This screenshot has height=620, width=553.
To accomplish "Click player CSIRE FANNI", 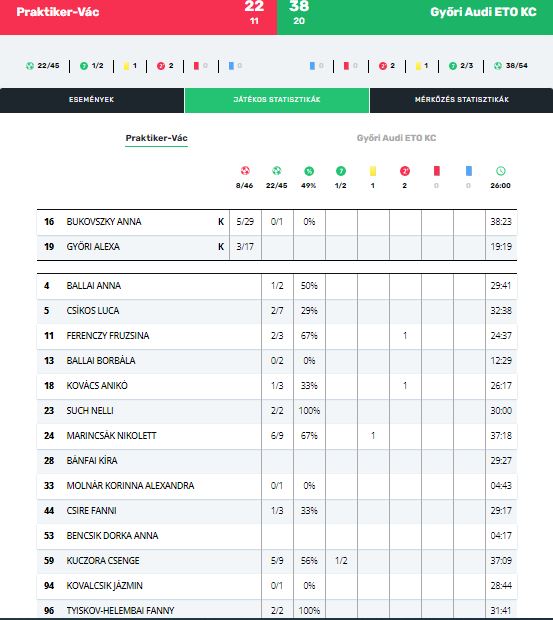I will [91, 510].
